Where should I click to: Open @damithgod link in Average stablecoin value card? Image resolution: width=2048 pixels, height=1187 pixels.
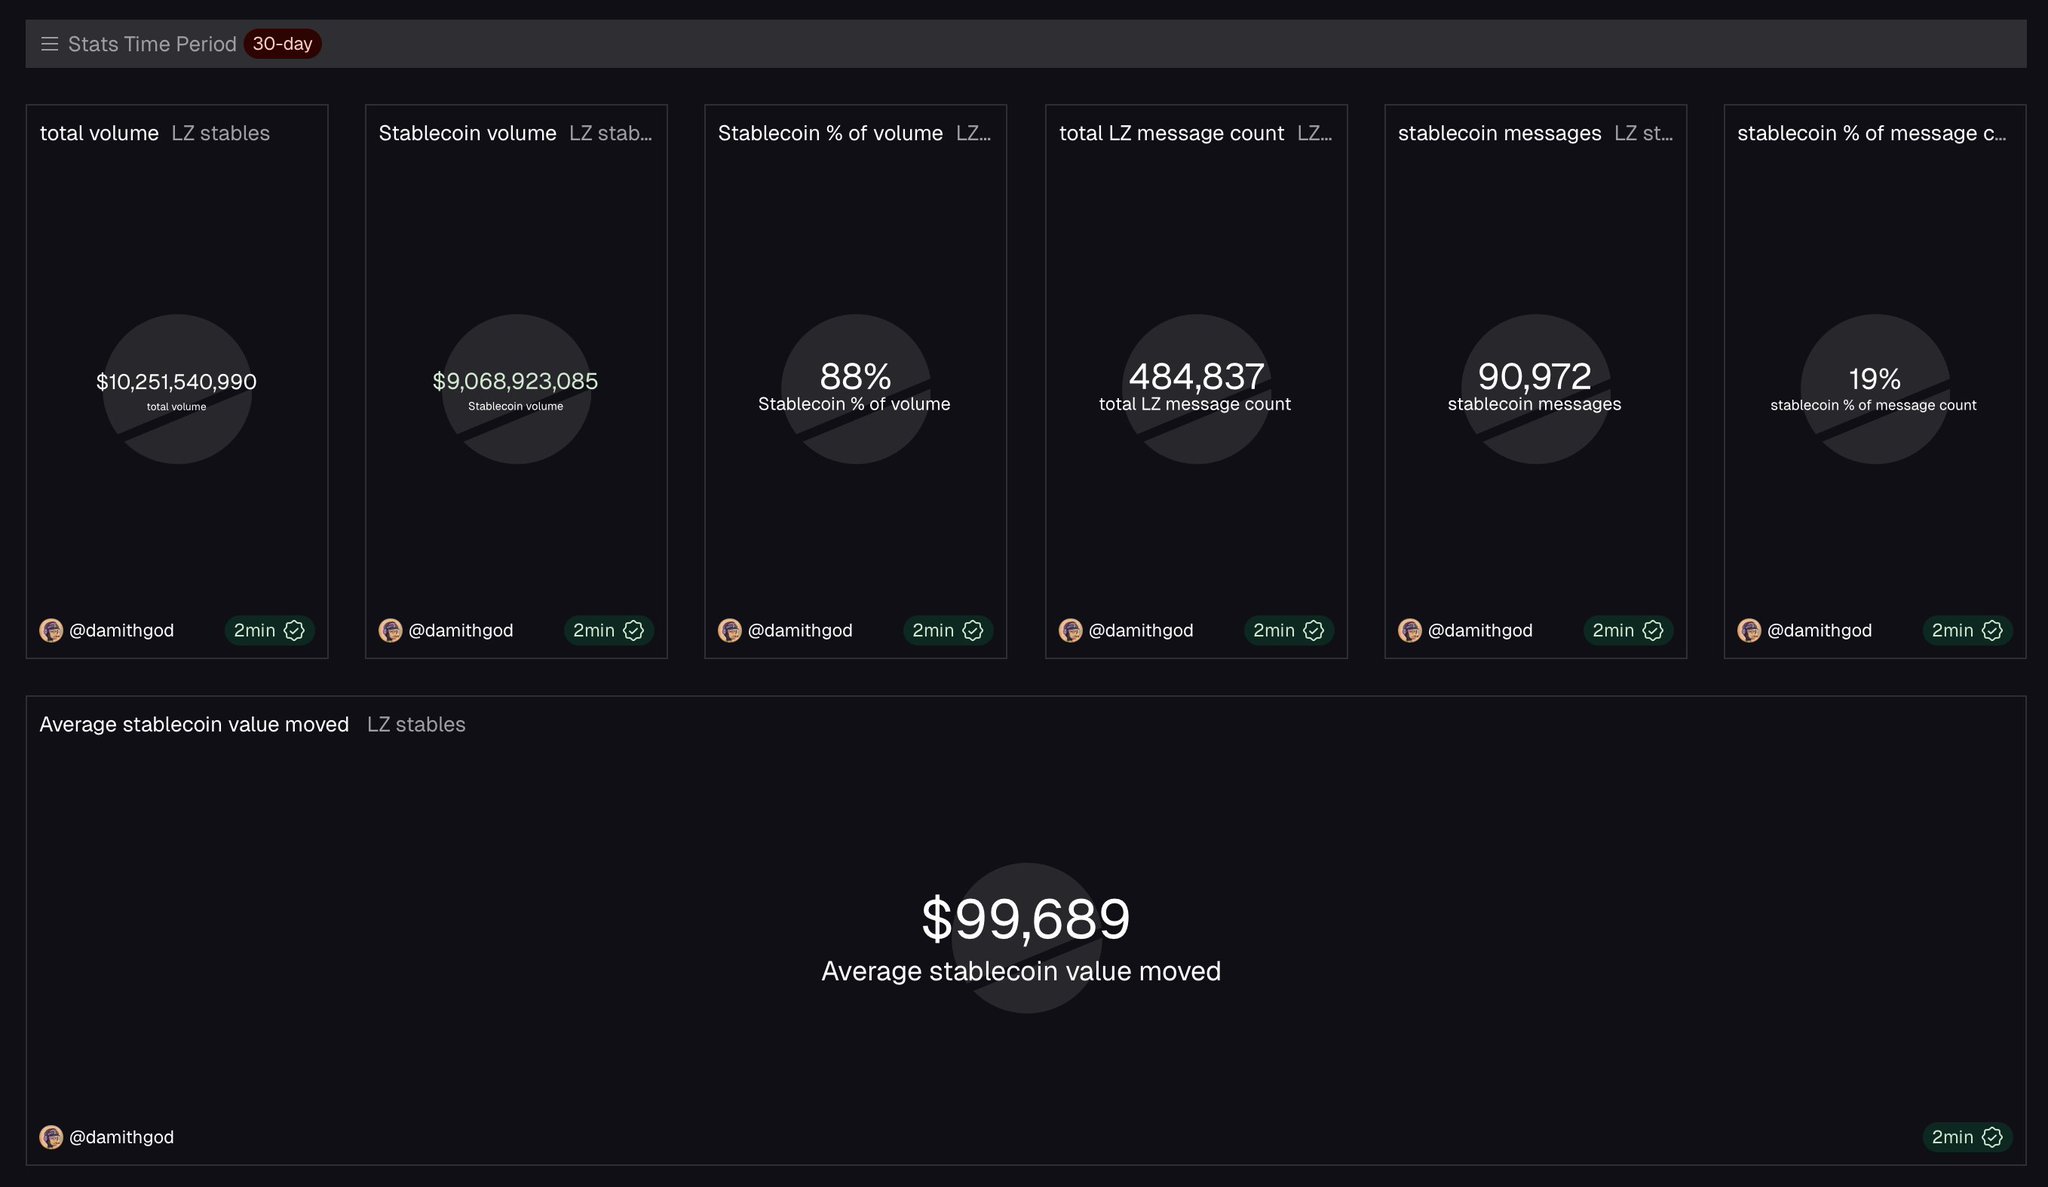pos(121,1137)
